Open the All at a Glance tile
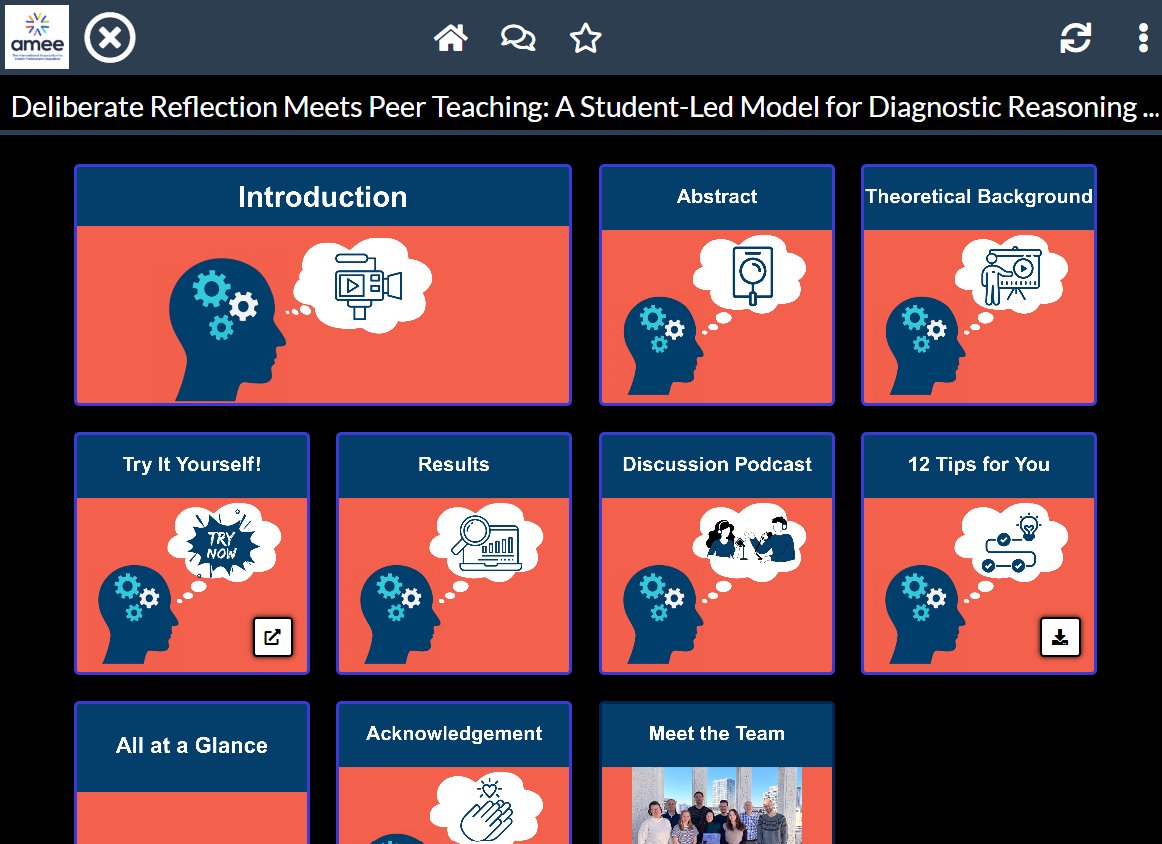1162x844 pixels. 192,773
